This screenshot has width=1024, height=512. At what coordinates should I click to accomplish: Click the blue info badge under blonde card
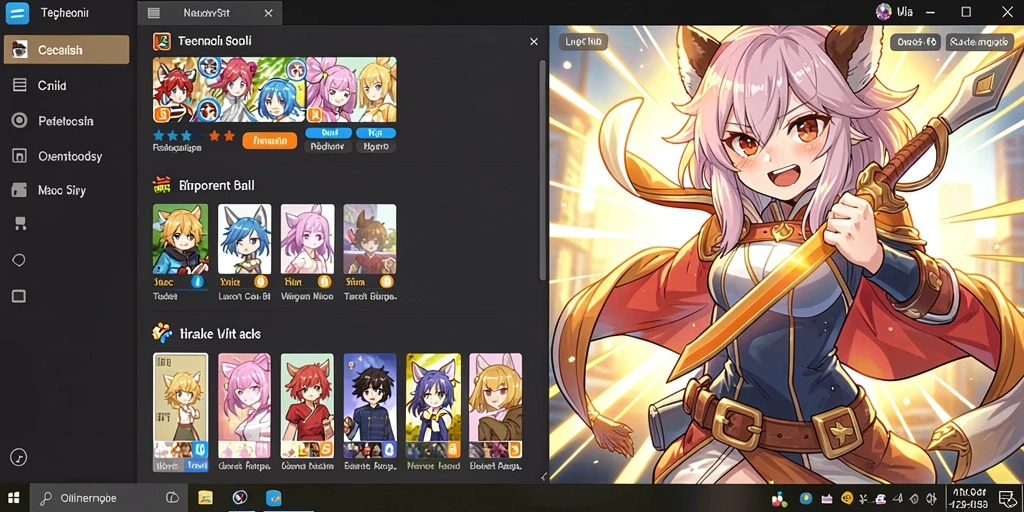[199, 281]
